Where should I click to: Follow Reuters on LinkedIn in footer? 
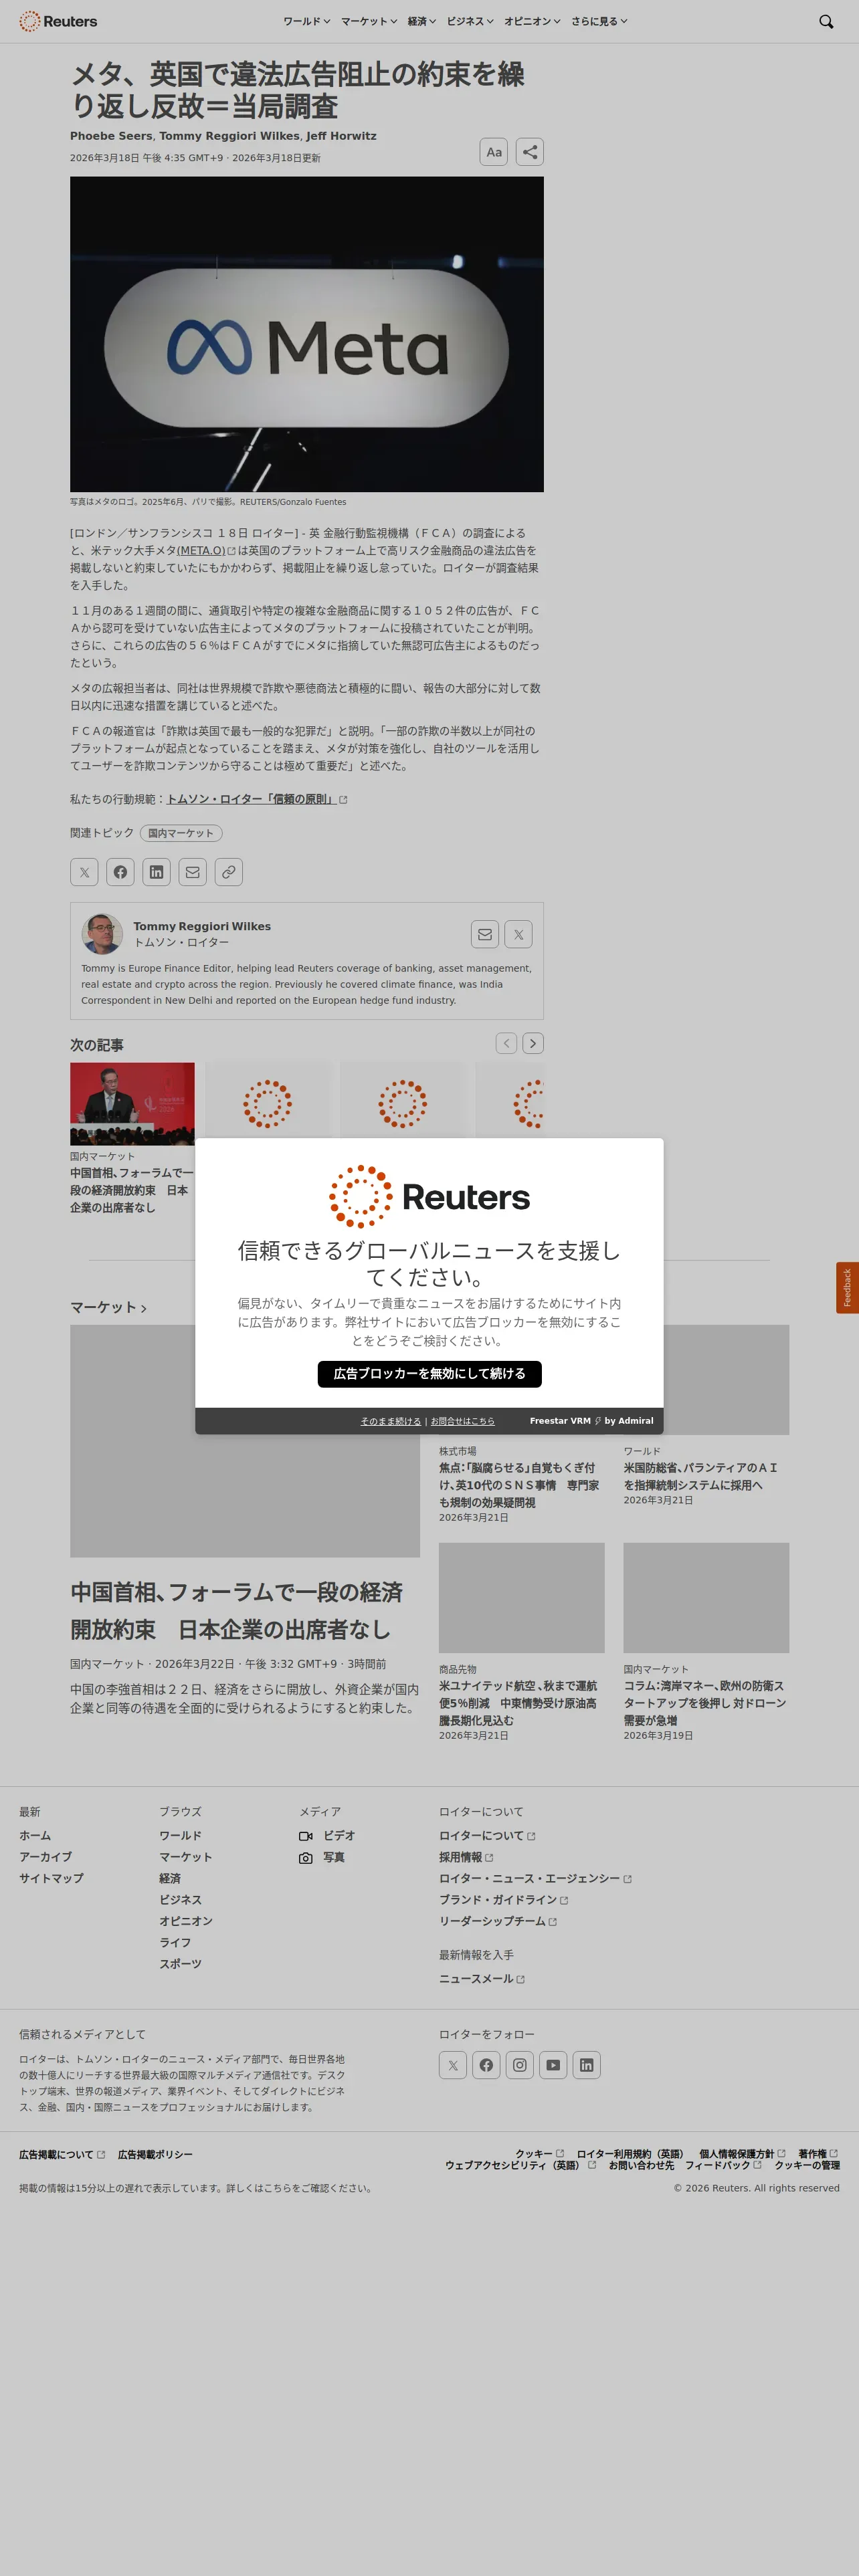coord(587,2065)
